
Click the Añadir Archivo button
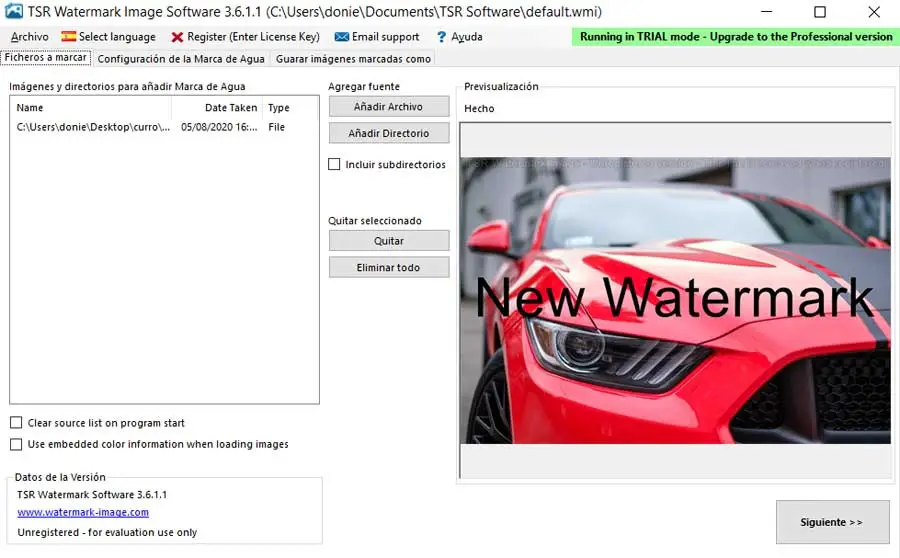click(x=389, y=106)
